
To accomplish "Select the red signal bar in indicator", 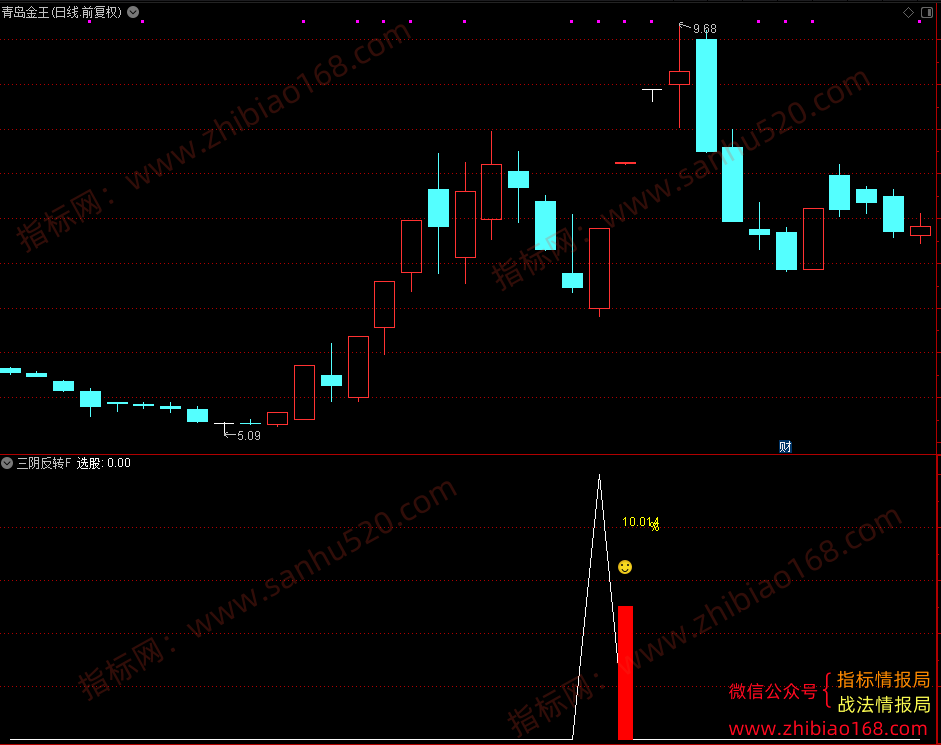I will click(x=625, y=672).
